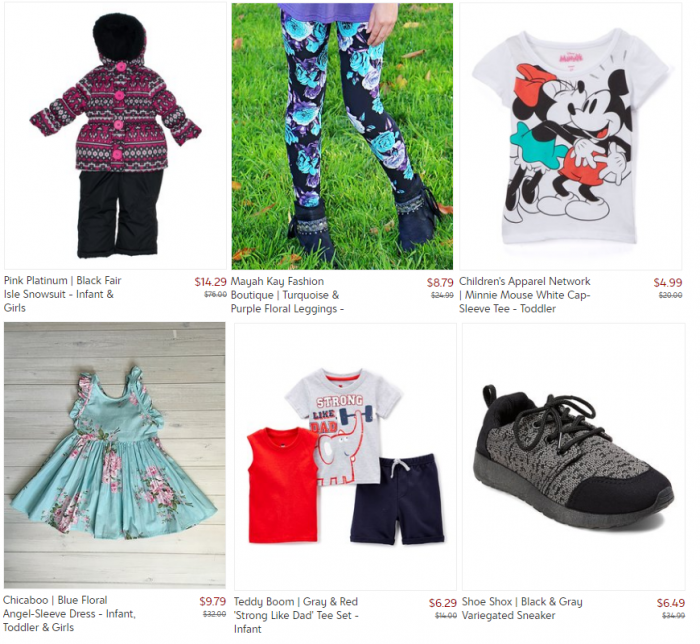Open the Pink Platinum snowsuit product image

pyautogui.click(x=116, y=136)
